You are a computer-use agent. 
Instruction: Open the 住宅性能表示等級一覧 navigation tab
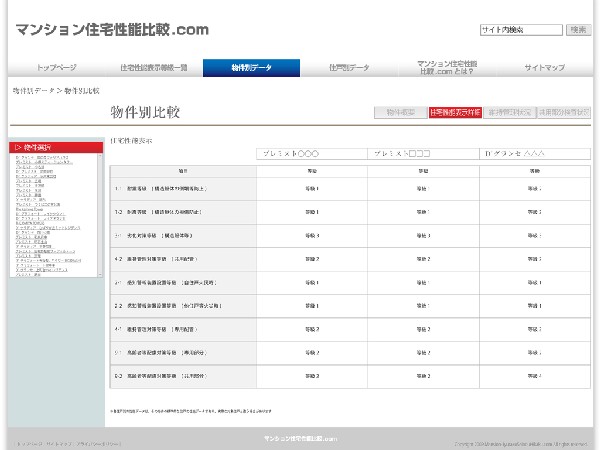(153, 68)
